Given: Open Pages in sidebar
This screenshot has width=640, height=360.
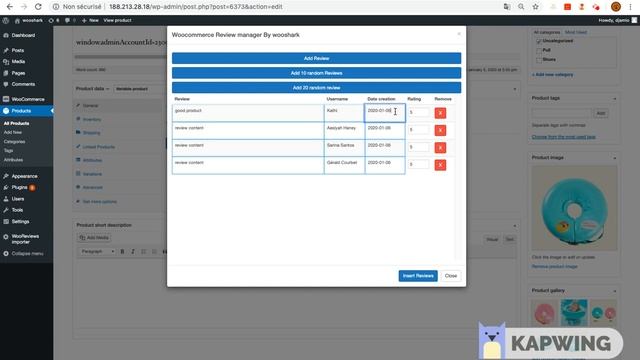Looking at the screenshot, I should click(x=18, y=73).
